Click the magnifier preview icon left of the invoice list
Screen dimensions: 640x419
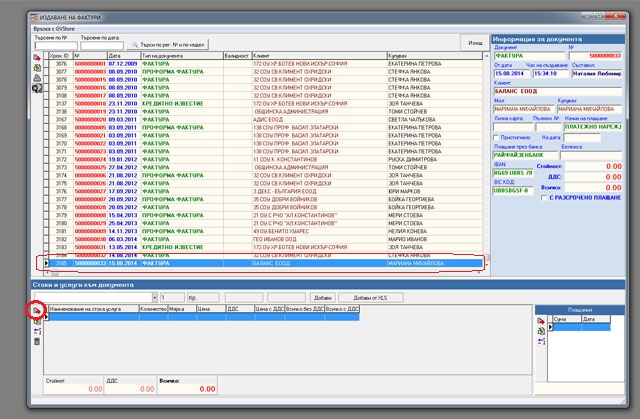coord(37,88)
